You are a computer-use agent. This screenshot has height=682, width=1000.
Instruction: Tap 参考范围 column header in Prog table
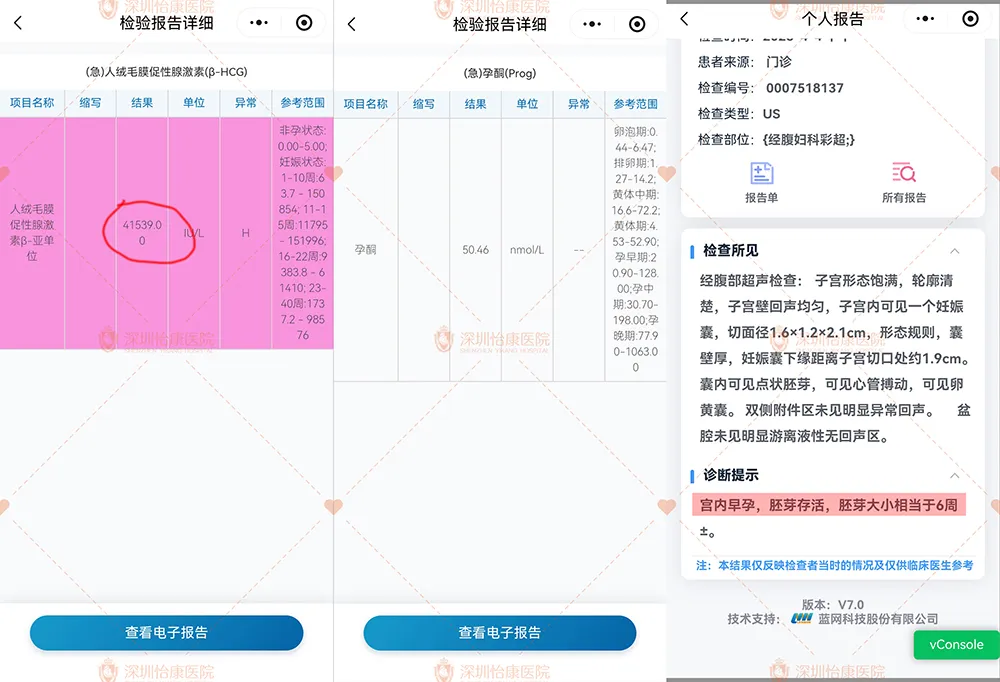pyautogui.click(x=636, y=104)
